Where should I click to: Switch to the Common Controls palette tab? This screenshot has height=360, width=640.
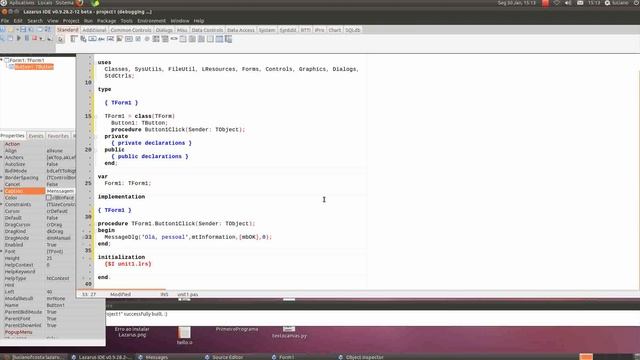point(131,30)
